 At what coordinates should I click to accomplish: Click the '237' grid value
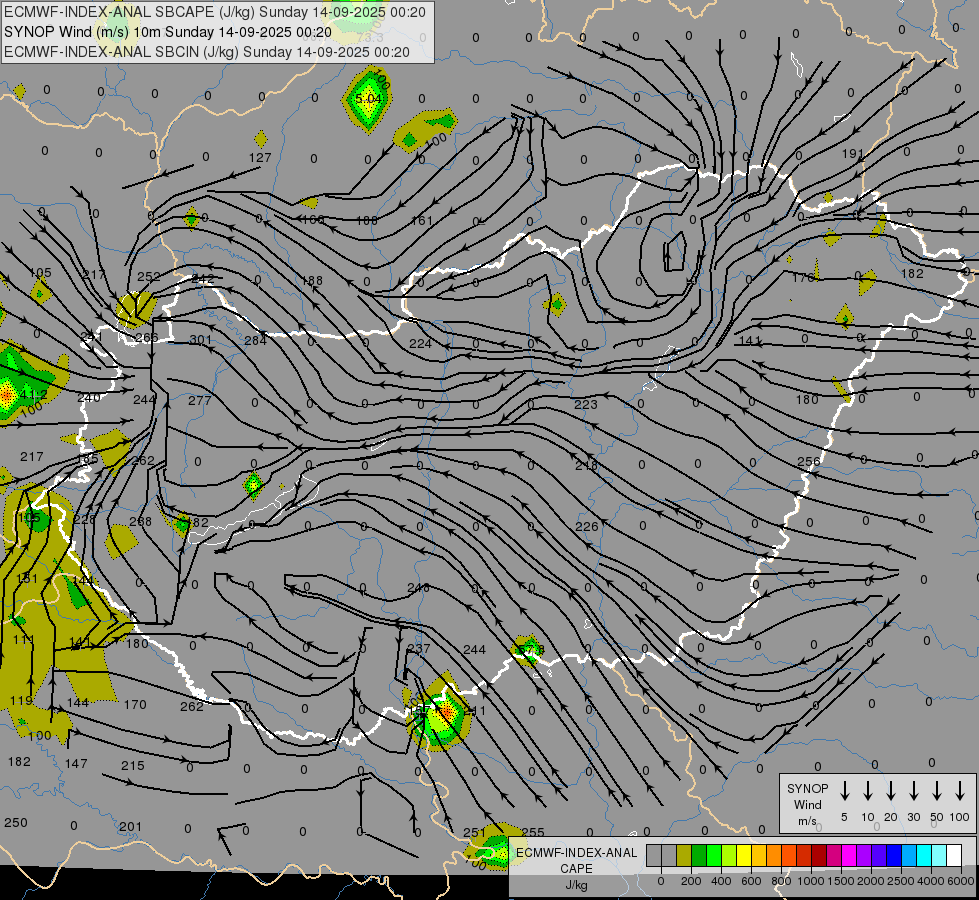click(x=418, y=648)
